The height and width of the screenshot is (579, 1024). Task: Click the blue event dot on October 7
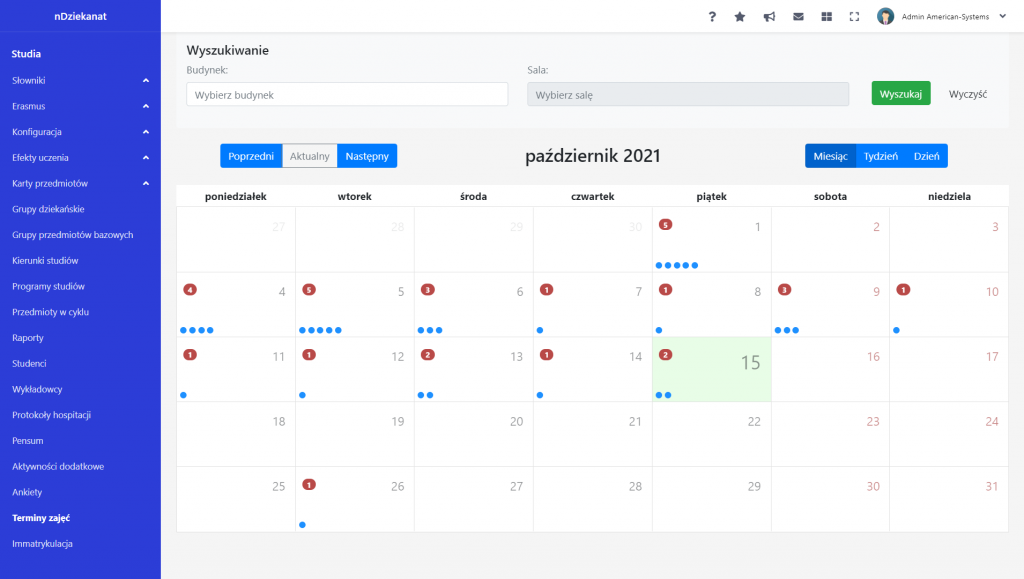pos(540,330)
